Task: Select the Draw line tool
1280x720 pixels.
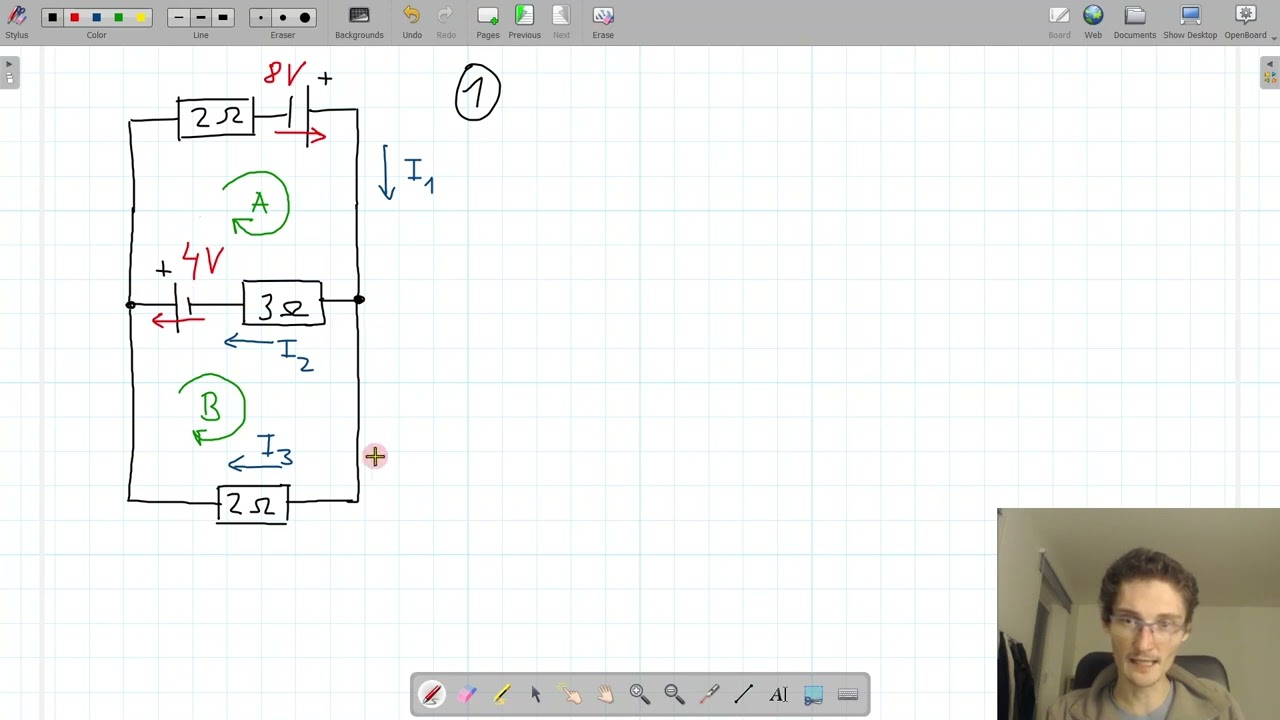Action: (x=743, y=694)
